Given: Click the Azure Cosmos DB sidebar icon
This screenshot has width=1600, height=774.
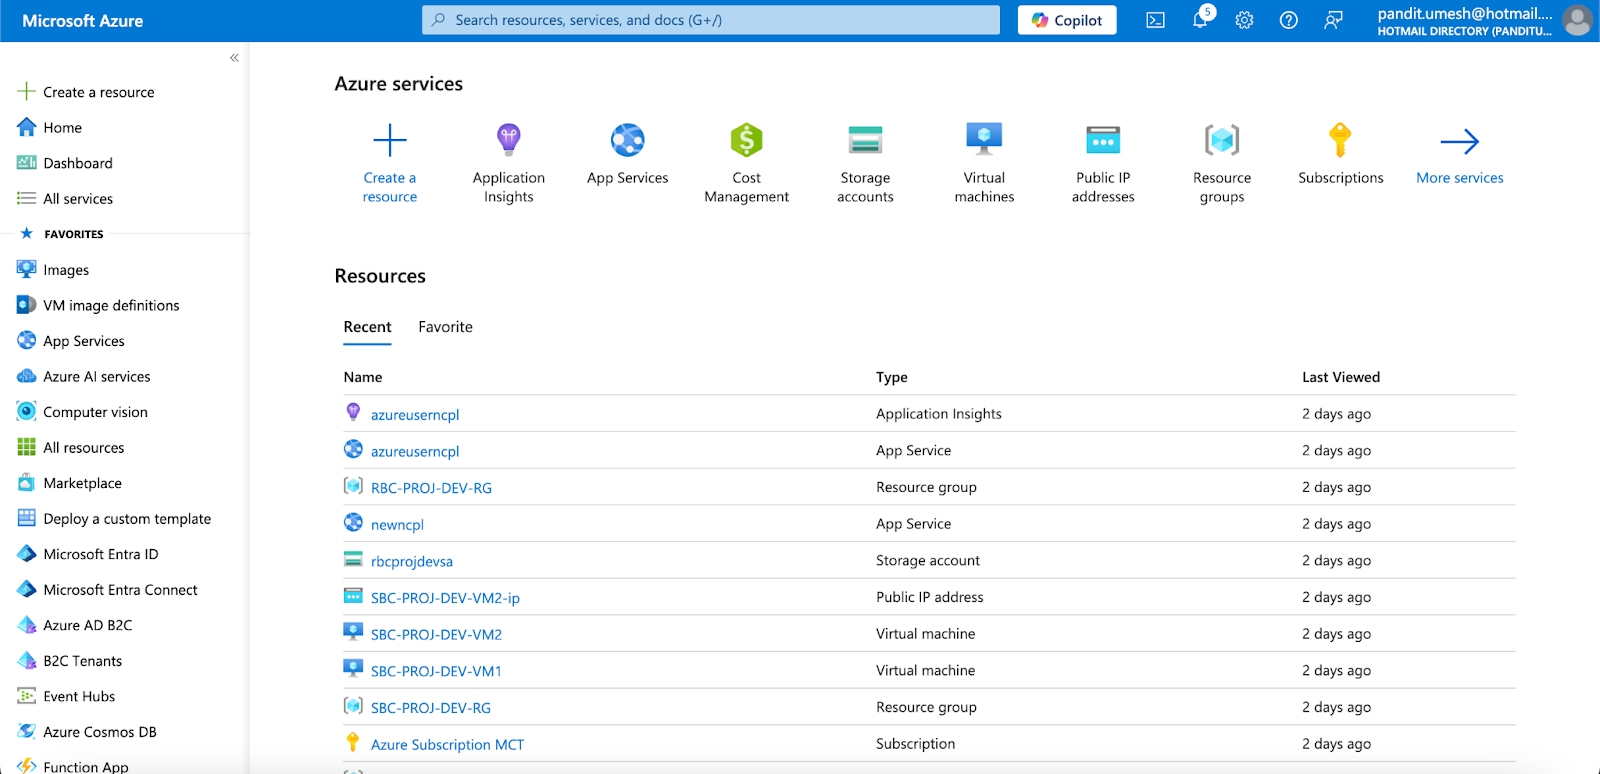Looking at the screenshot, I should click(27, 732).
